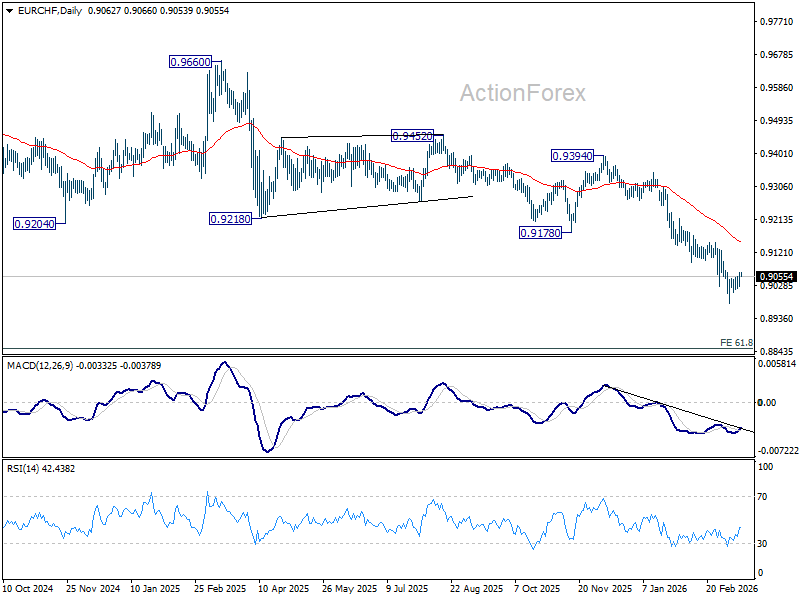800x600 pixels.
Task: Click the RSI 70 level label
Action: (762, 496)
